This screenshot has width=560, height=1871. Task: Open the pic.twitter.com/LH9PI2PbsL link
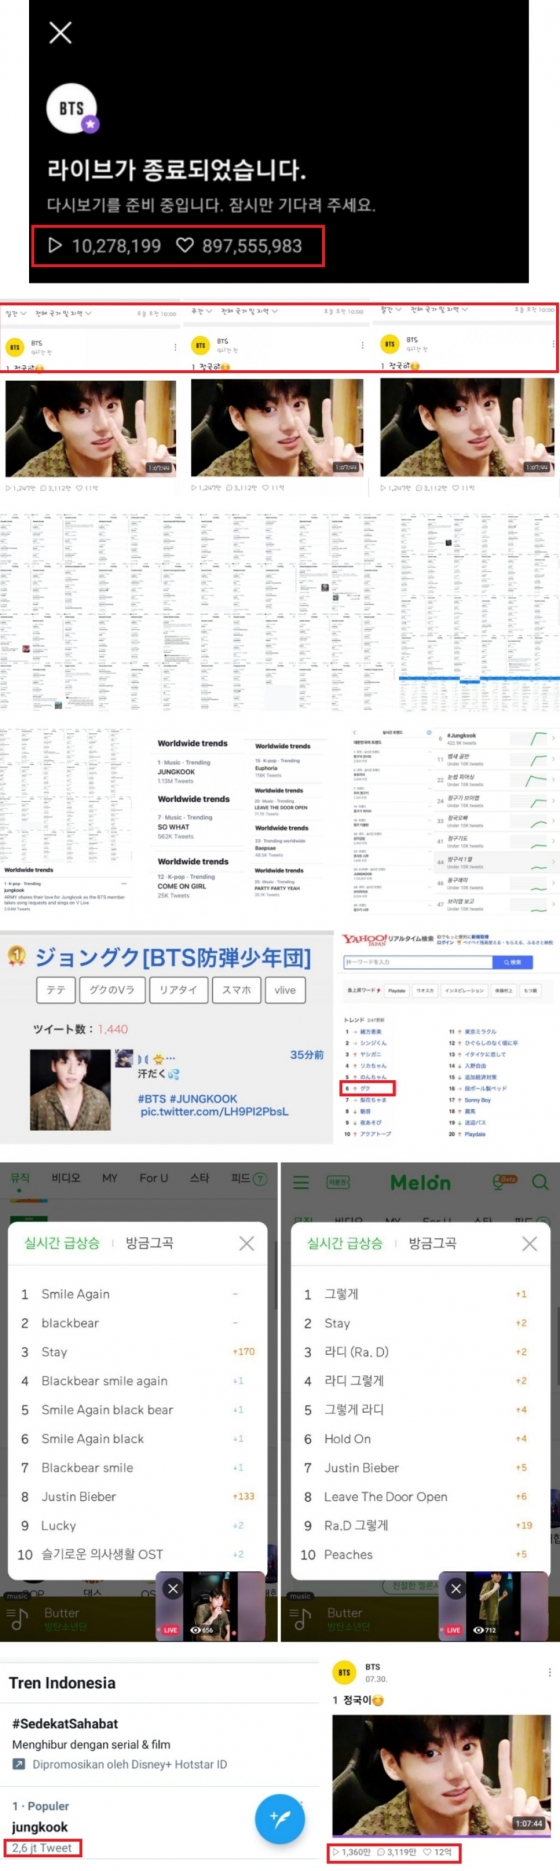tap(214, 1111)
